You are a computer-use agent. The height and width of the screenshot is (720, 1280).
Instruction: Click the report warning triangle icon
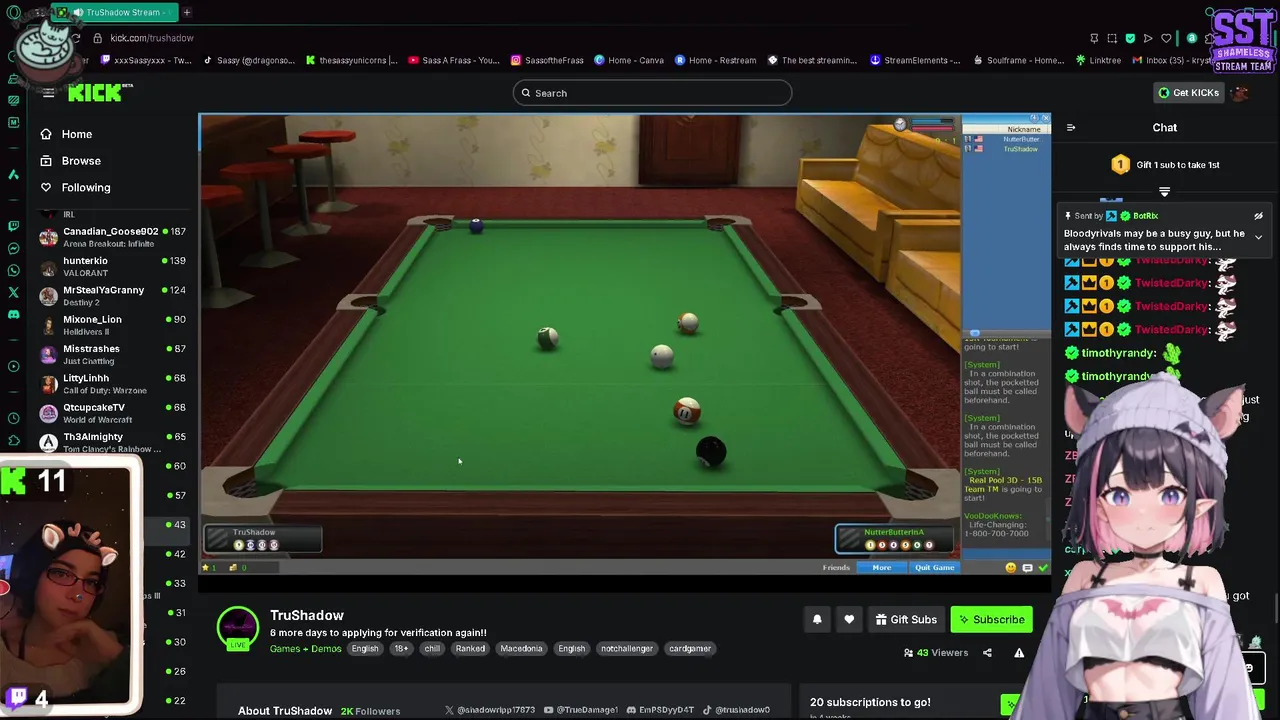point(1019,653)
